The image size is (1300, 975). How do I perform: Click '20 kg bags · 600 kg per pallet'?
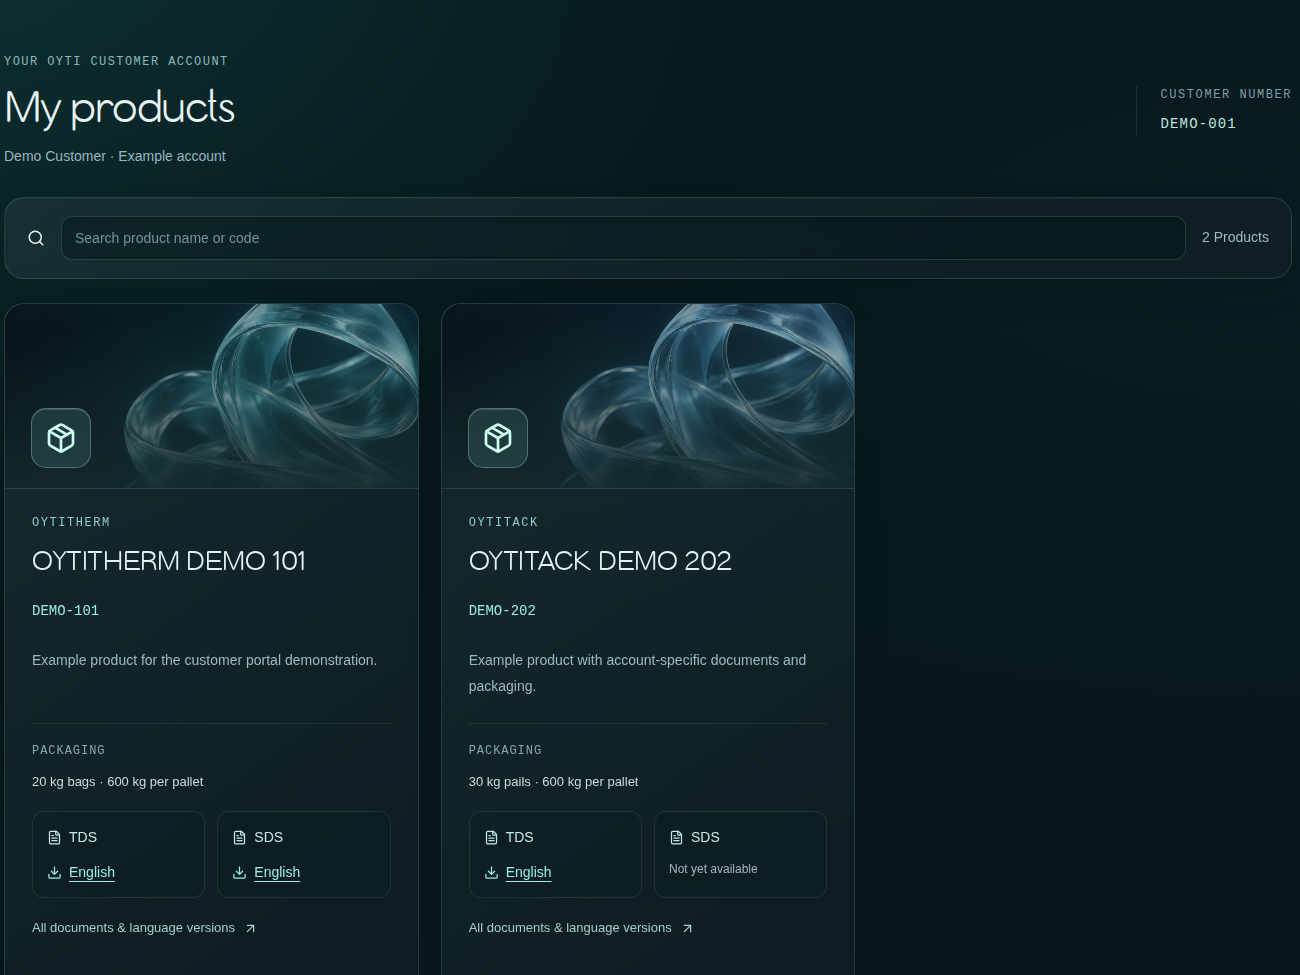click(x=117, y=782)
